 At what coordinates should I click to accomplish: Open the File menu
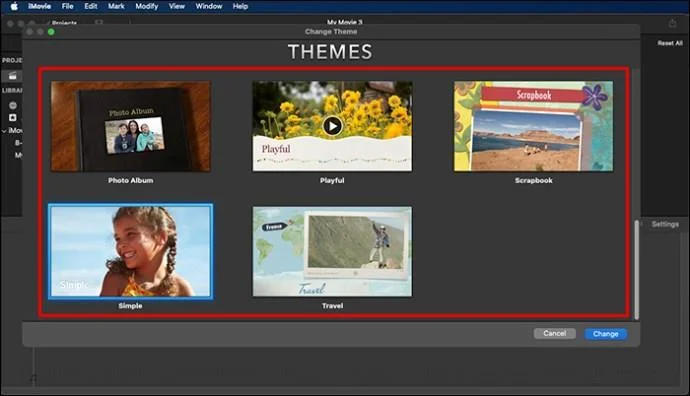[x=67, y=6]
